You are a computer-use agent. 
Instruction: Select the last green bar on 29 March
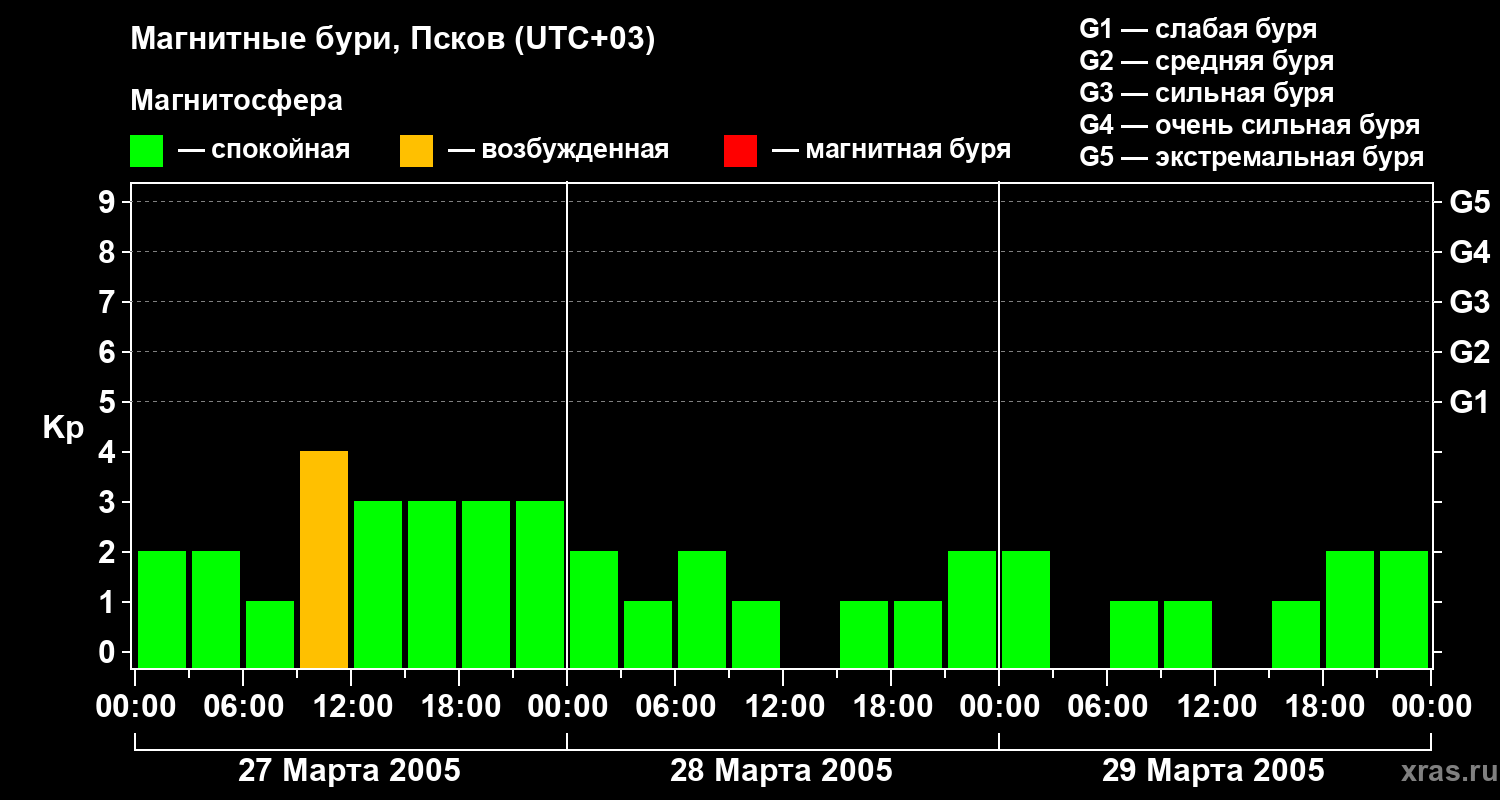point(1404,609)
